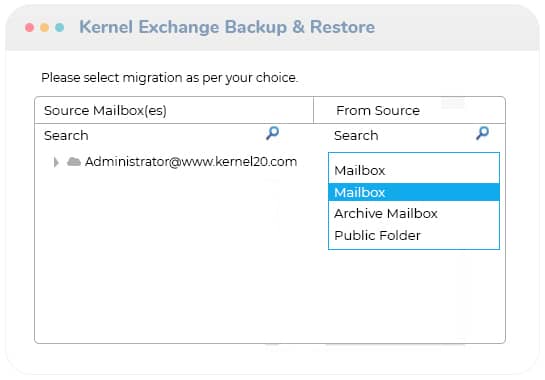Choose the highlighted Mailbox option
Viewport: 545px width, 380px height.
(x=414, y=192)
